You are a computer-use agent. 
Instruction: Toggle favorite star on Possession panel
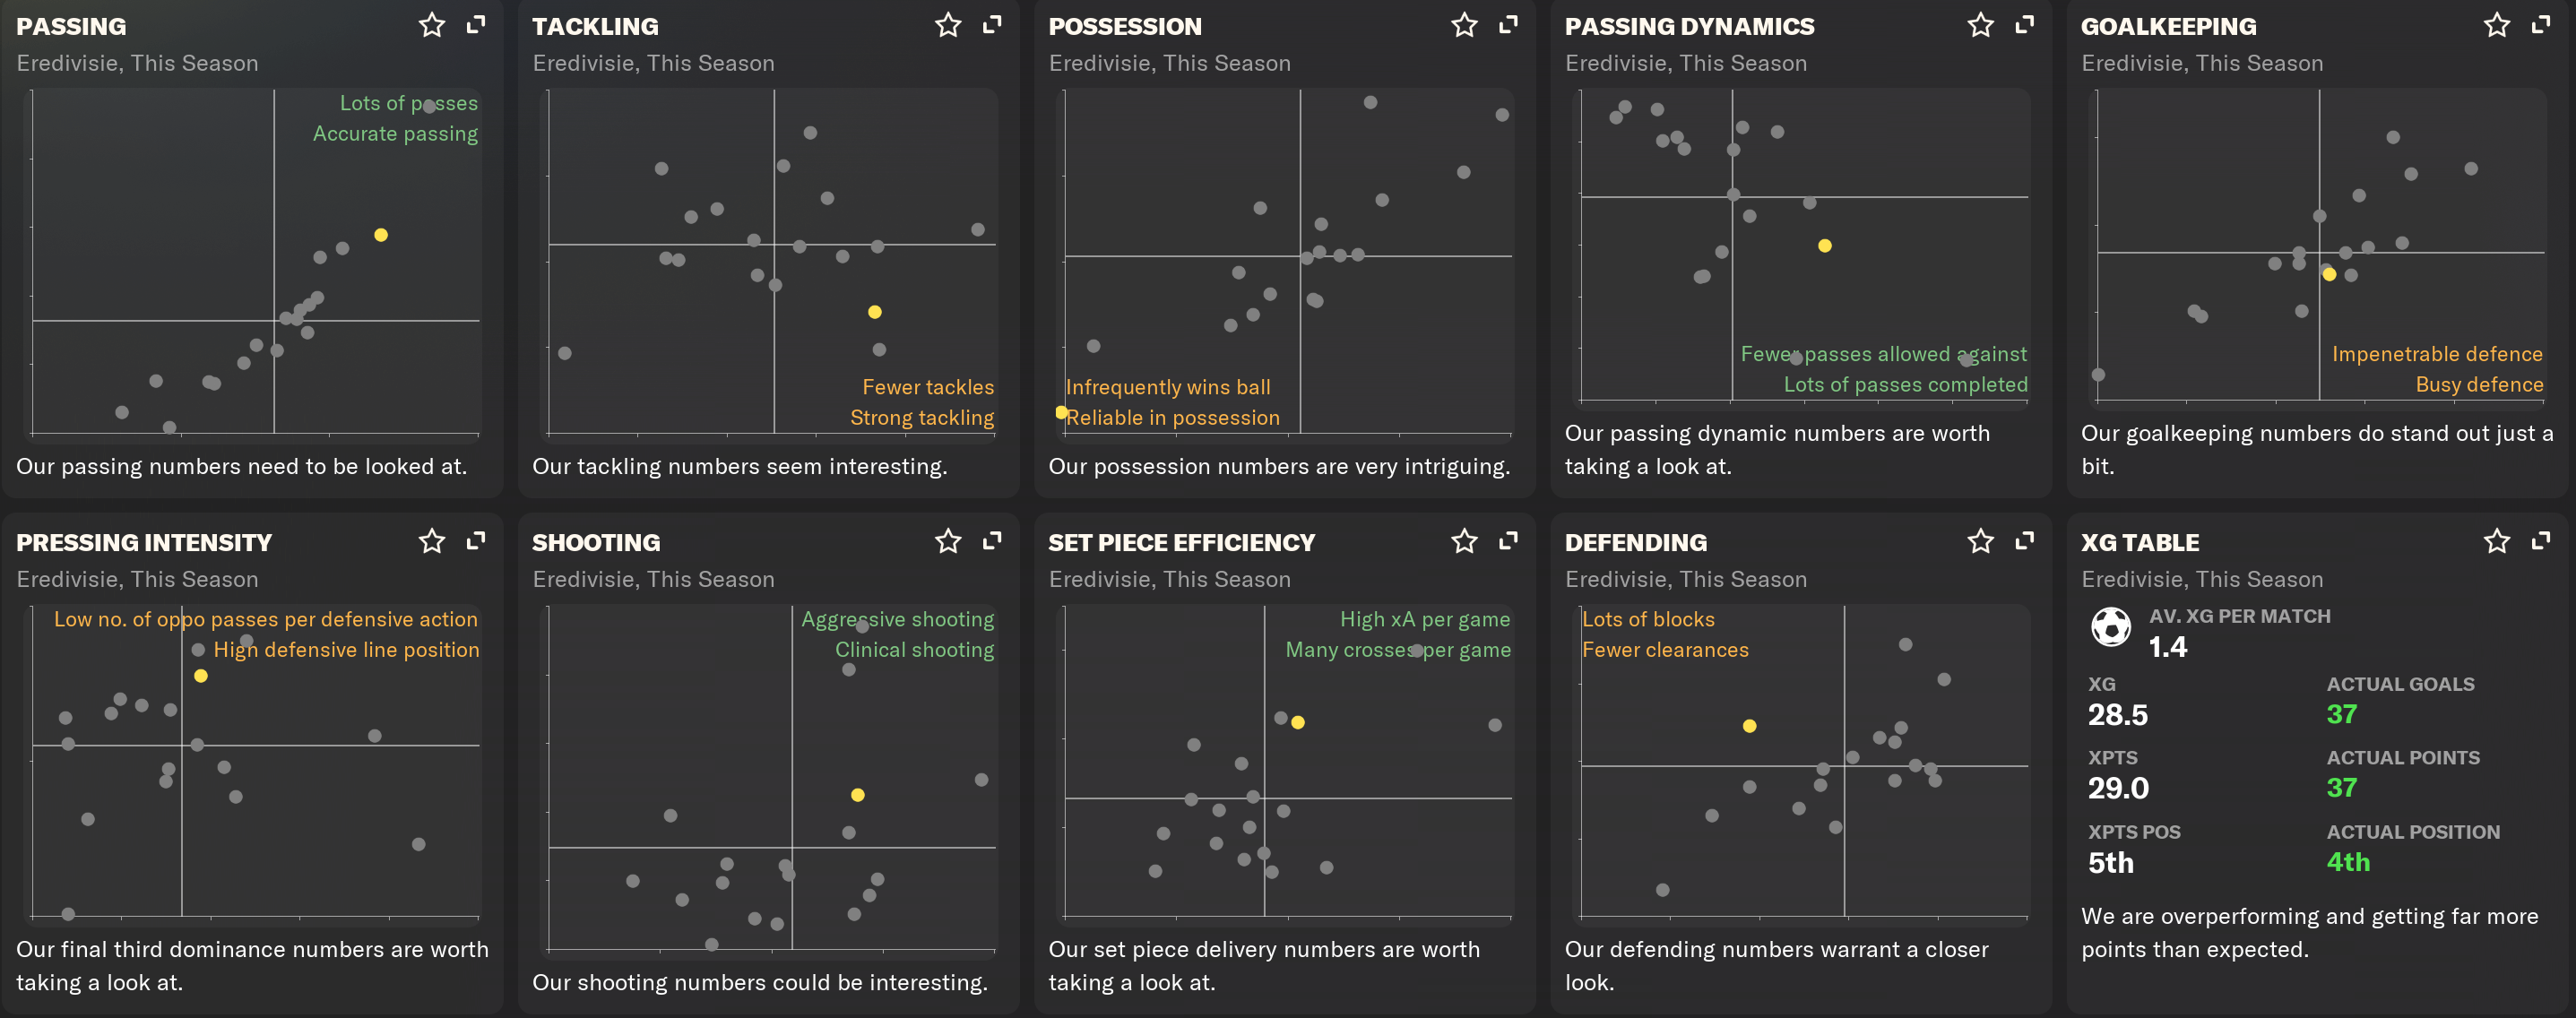pyautogui.click(x=1464, y=25)
